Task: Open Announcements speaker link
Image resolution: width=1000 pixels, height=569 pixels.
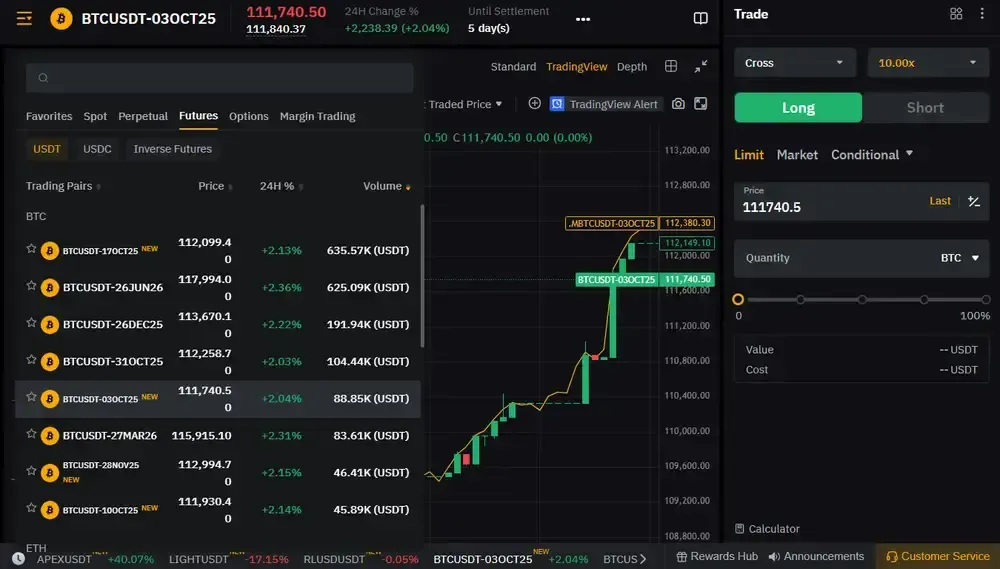Action: (816, 556)
